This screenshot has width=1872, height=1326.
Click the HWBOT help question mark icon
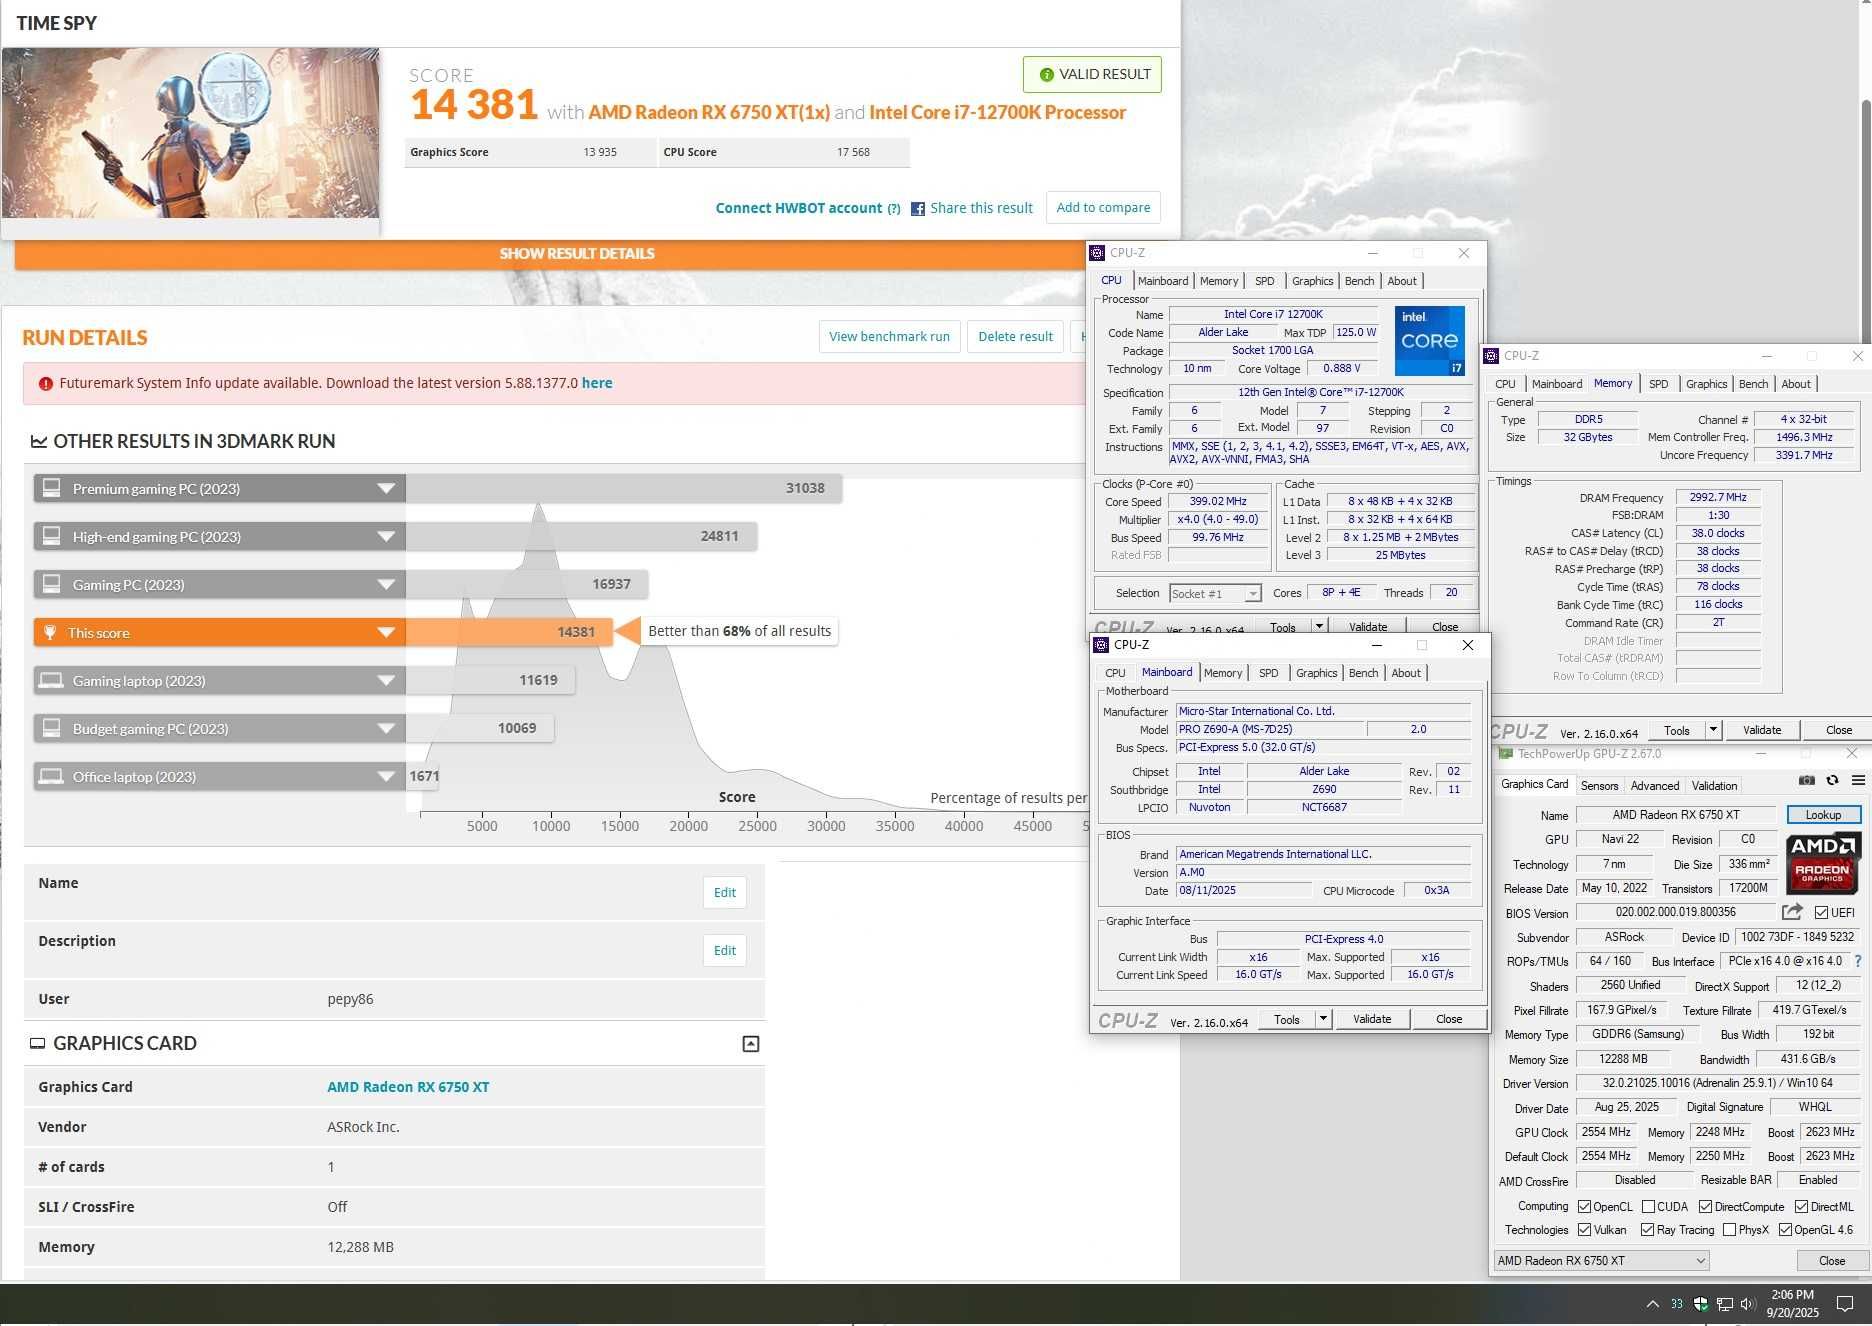point(894,209)
